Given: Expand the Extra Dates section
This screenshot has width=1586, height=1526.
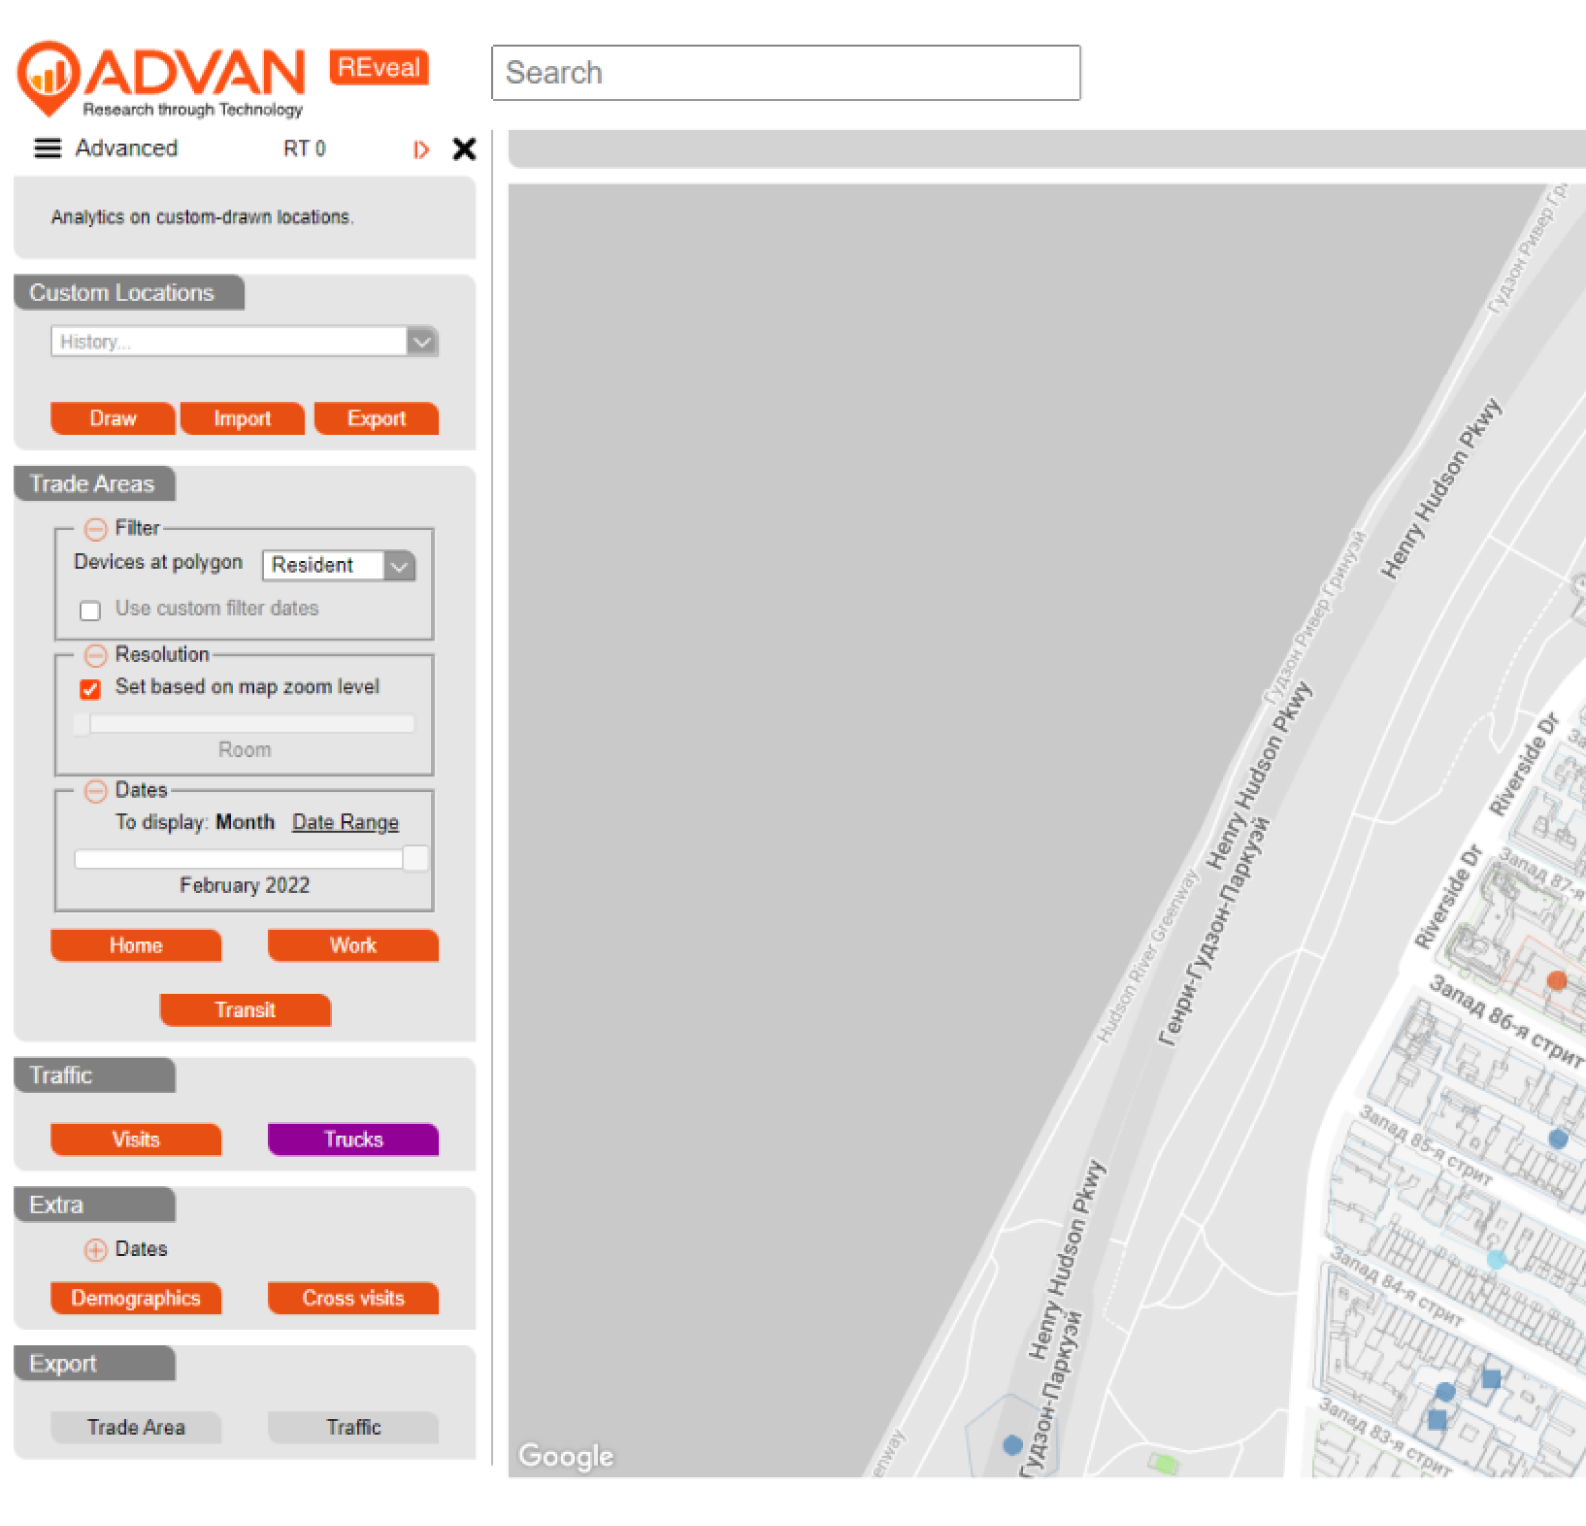Looking at the screenshot, I should (95, 1249).
